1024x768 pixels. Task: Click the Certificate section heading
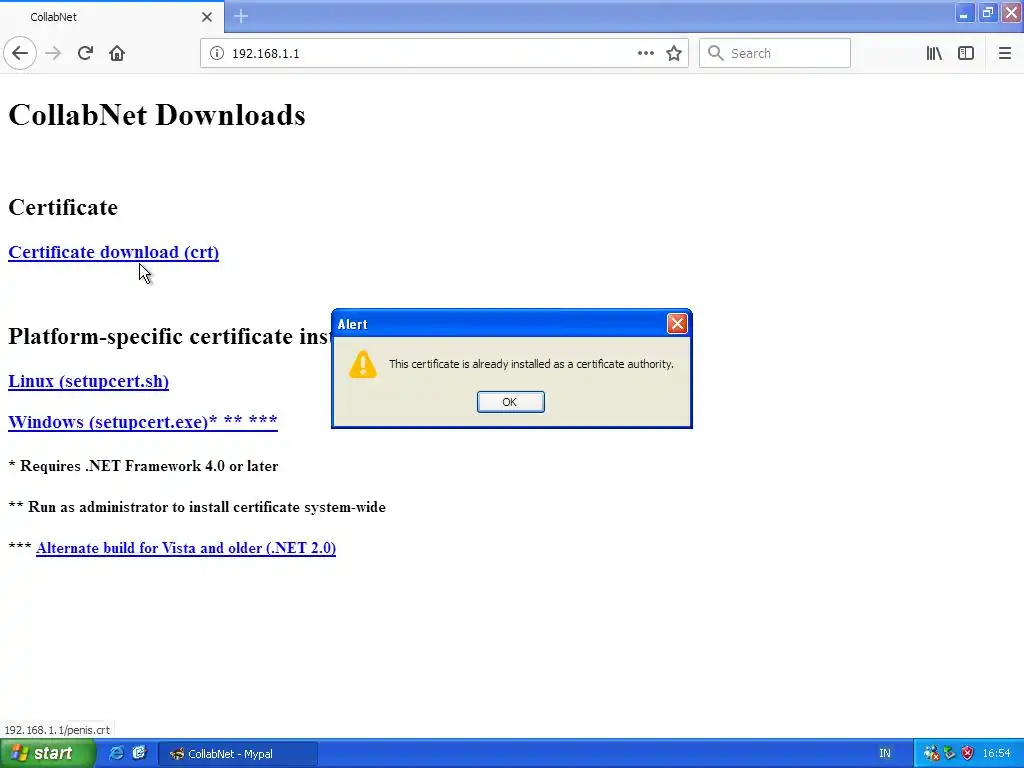pyautogui.click(x=63, y=207)
